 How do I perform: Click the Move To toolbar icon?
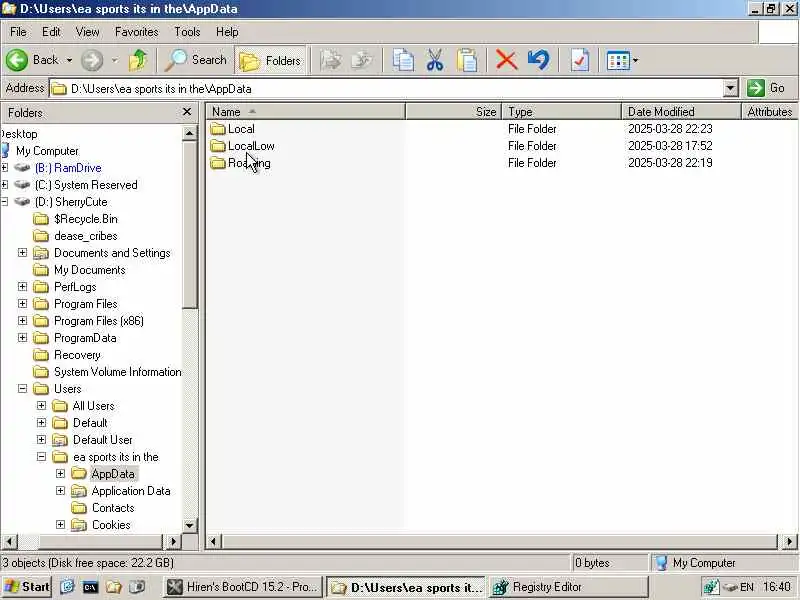(x=331, y=60)
